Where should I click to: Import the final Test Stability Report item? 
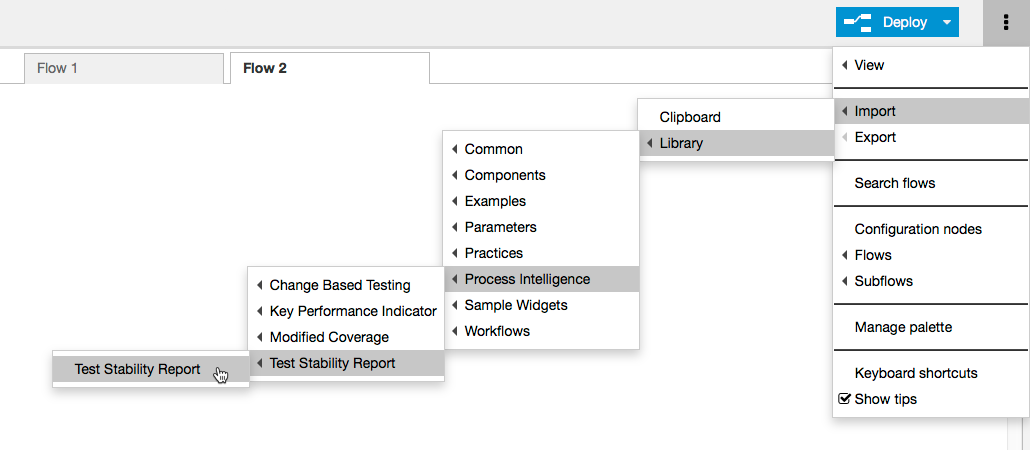click(x=150, y=369)
